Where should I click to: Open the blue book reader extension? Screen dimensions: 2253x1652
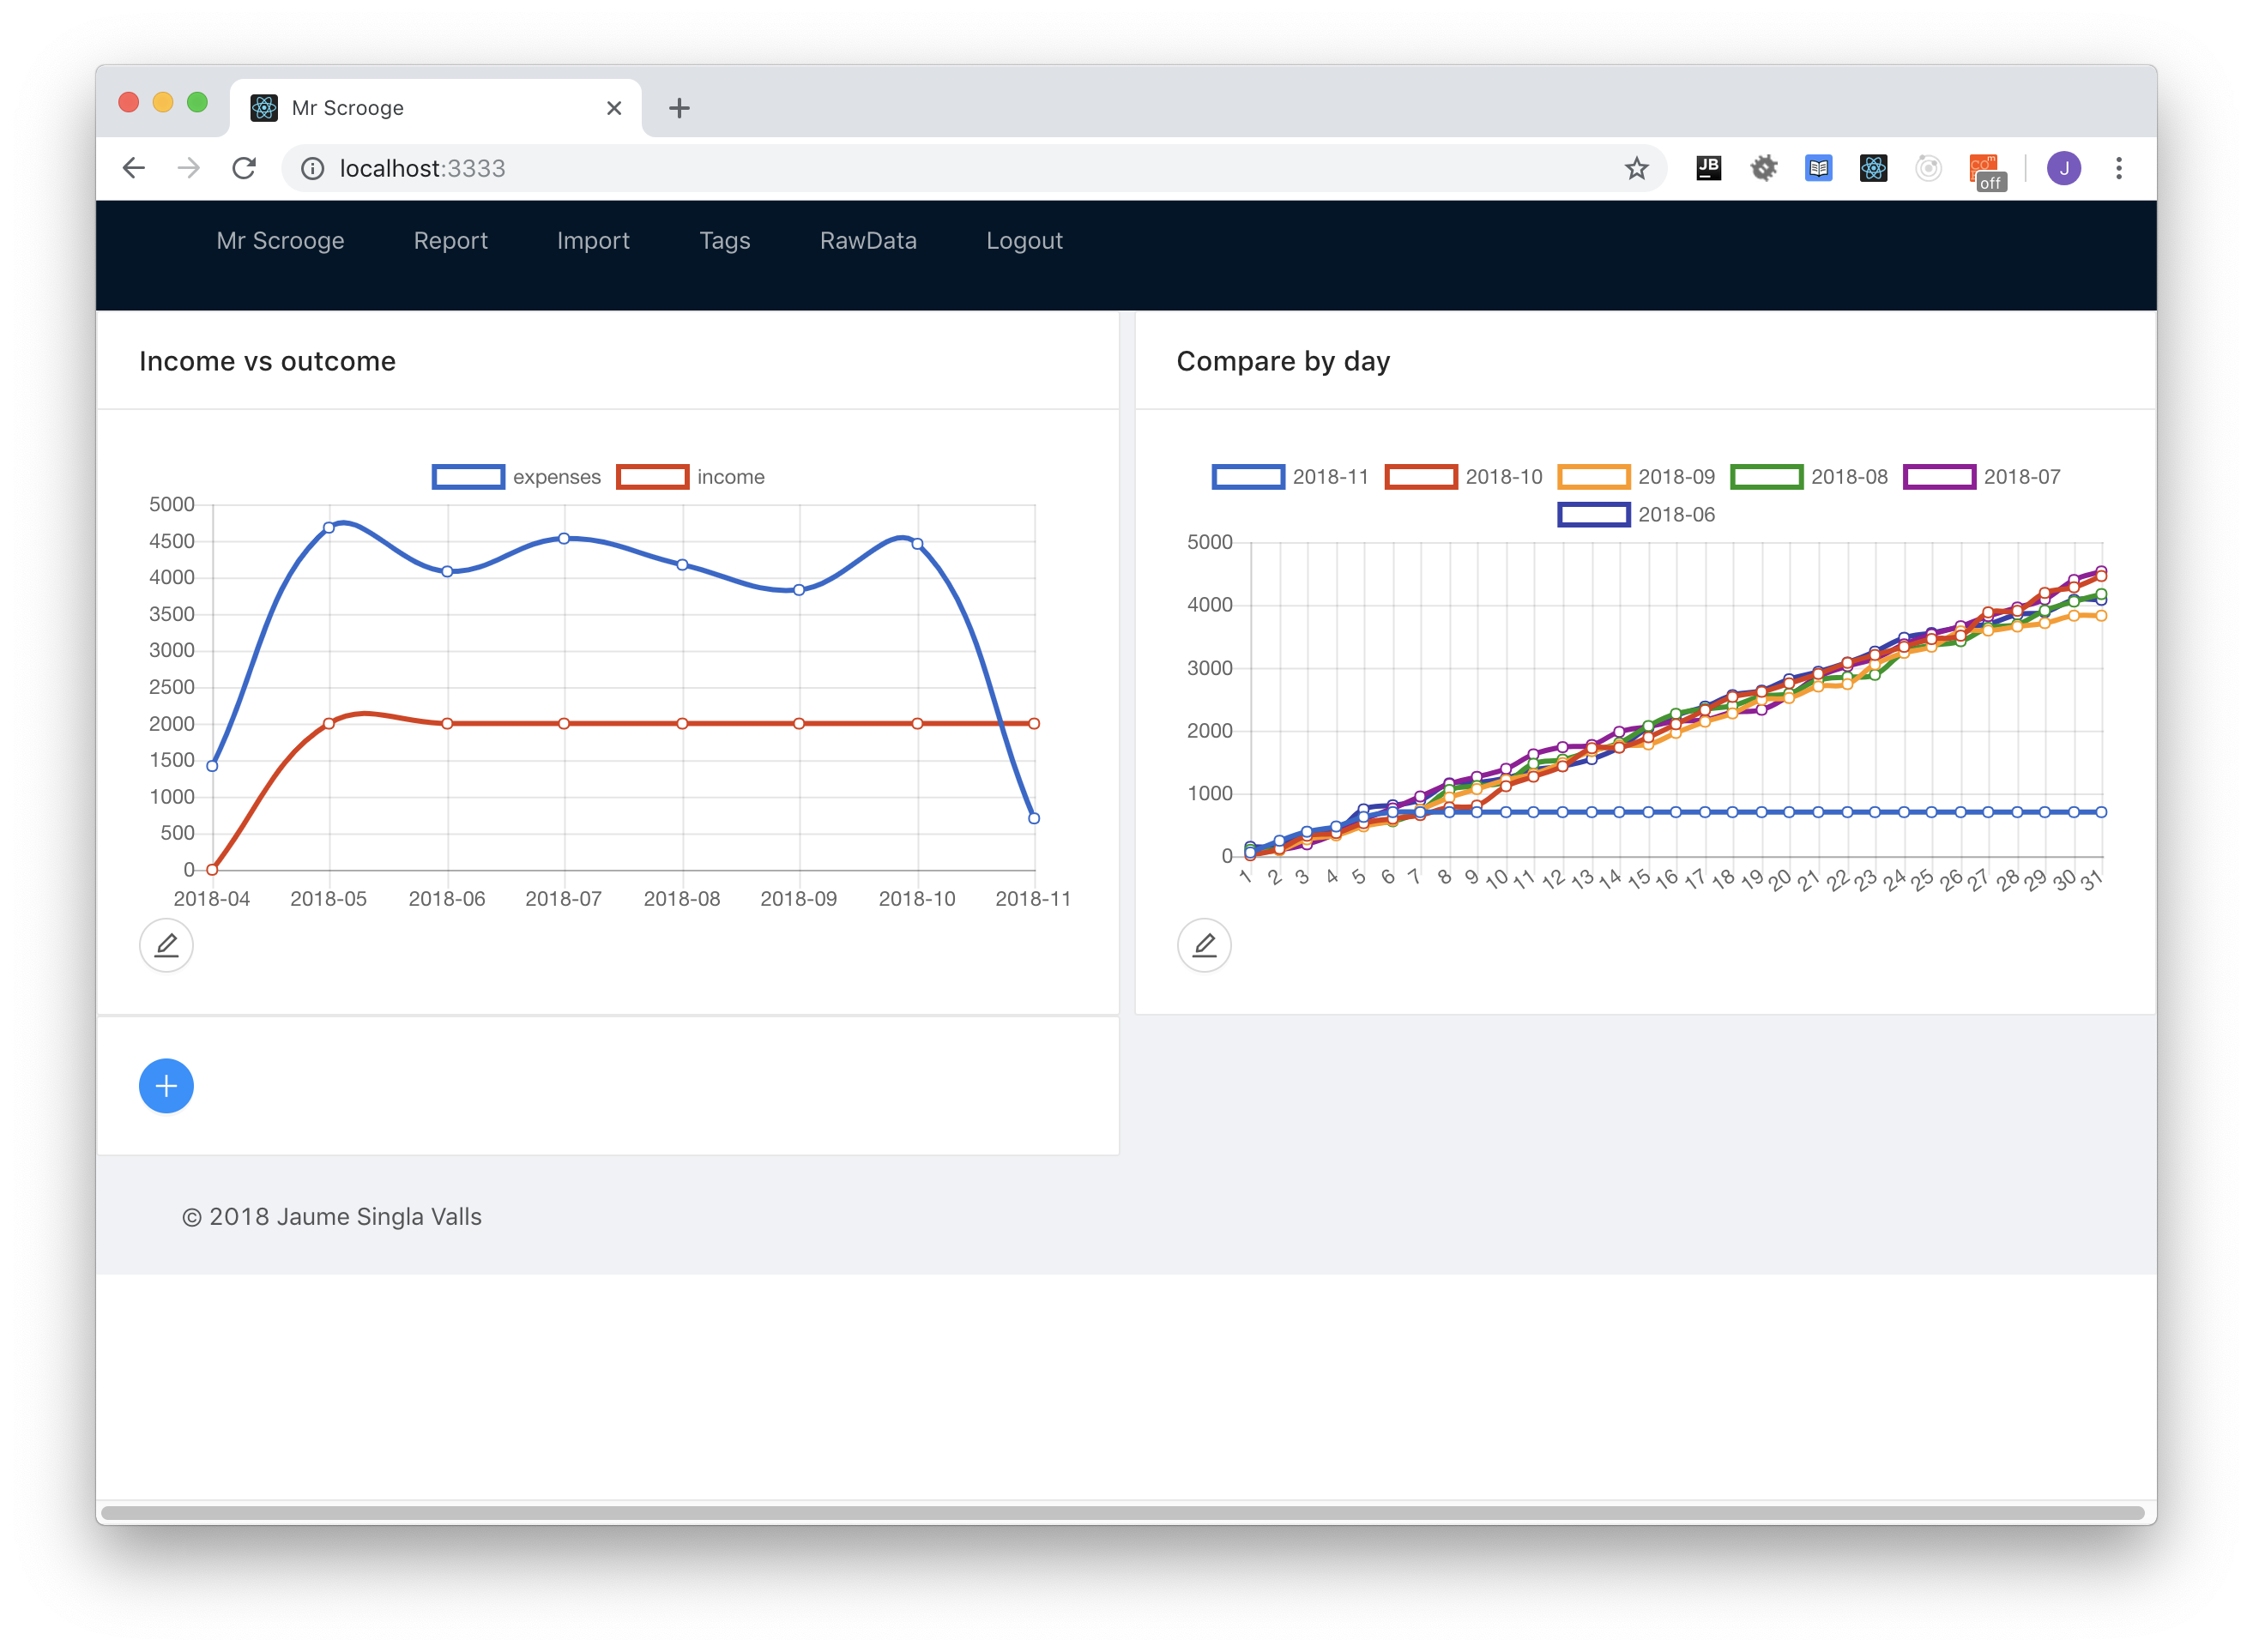(x=1819, y=168)
